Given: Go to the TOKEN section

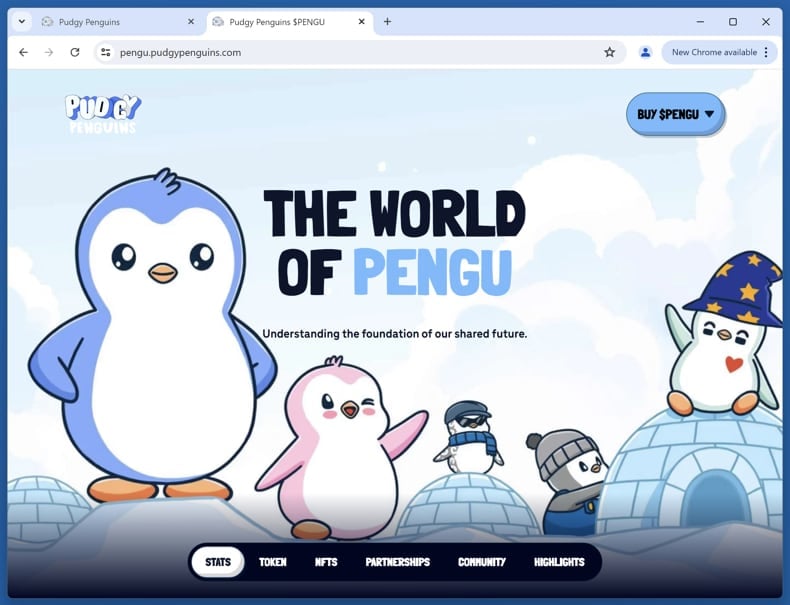Looking at the screenshot, I should [x=273, y=562].
